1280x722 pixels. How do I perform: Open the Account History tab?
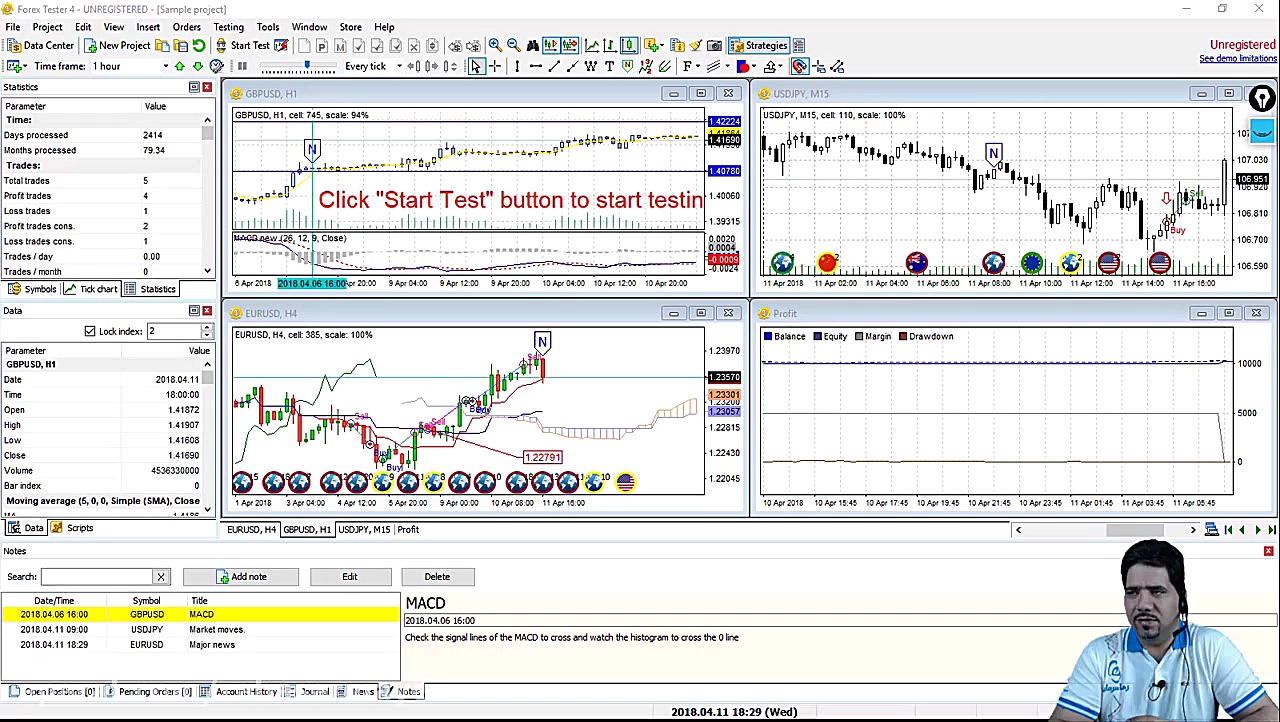point(238,691)
